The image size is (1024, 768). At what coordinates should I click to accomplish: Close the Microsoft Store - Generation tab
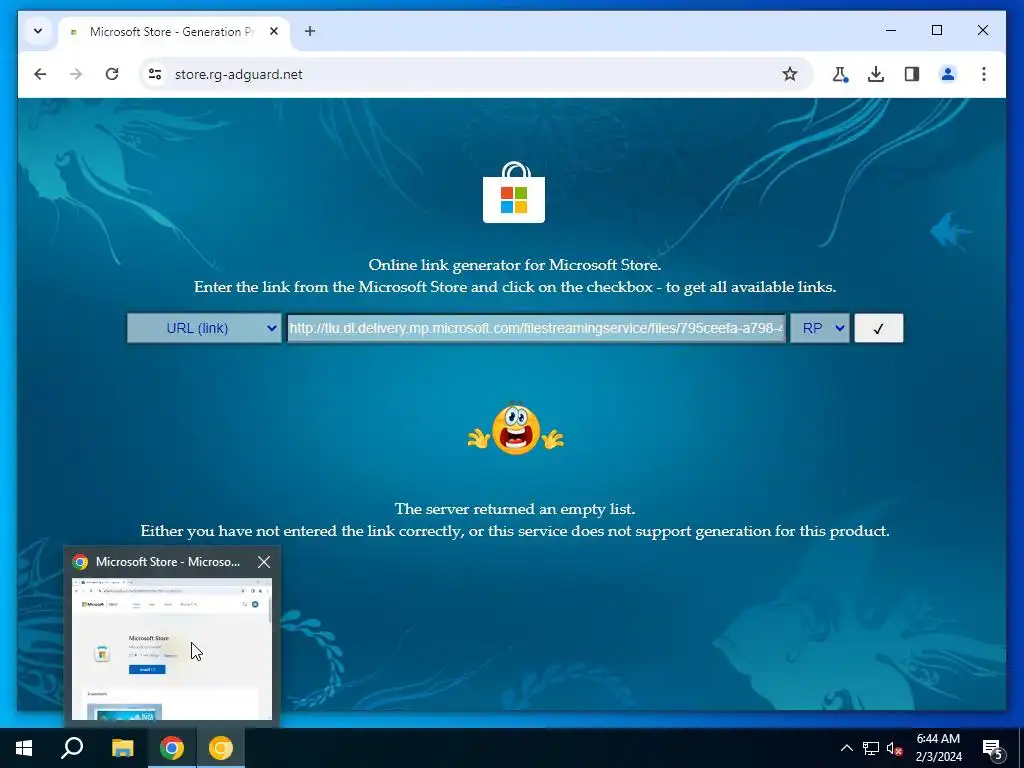click(274, 31)
